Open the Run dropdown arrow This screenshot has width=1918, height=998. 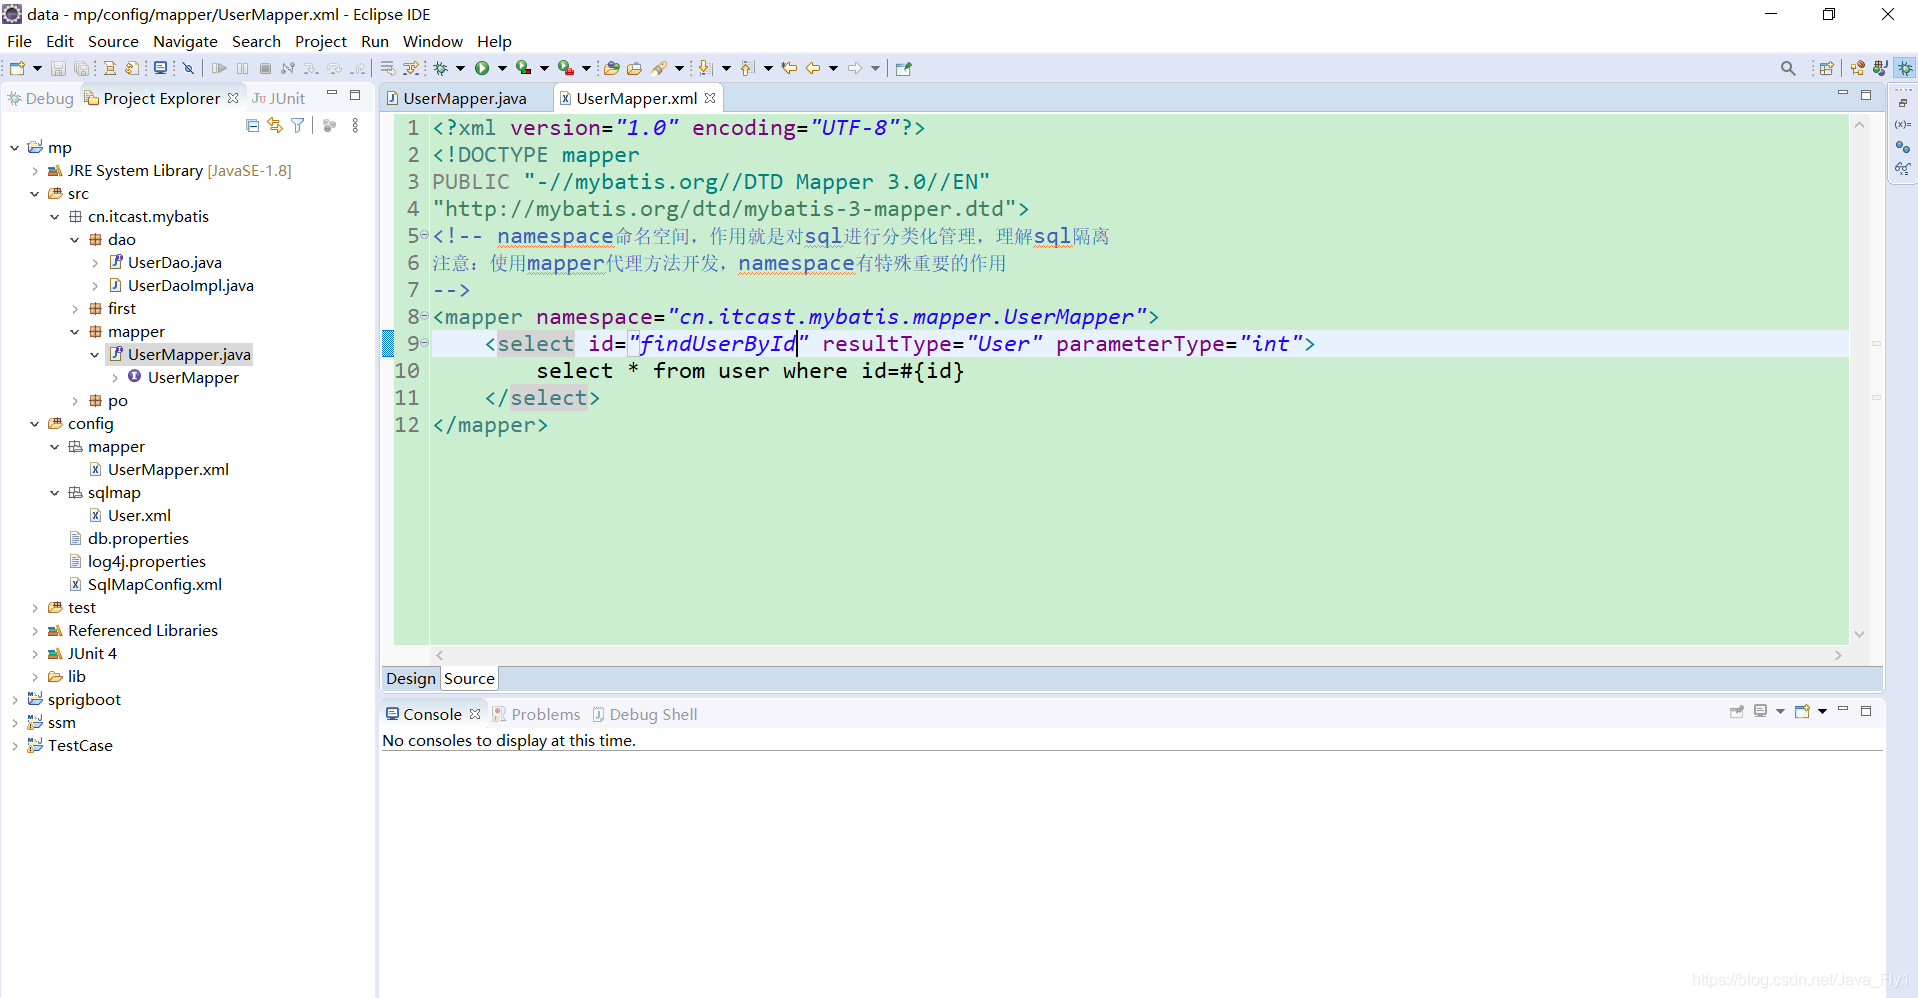pos(502,68)
